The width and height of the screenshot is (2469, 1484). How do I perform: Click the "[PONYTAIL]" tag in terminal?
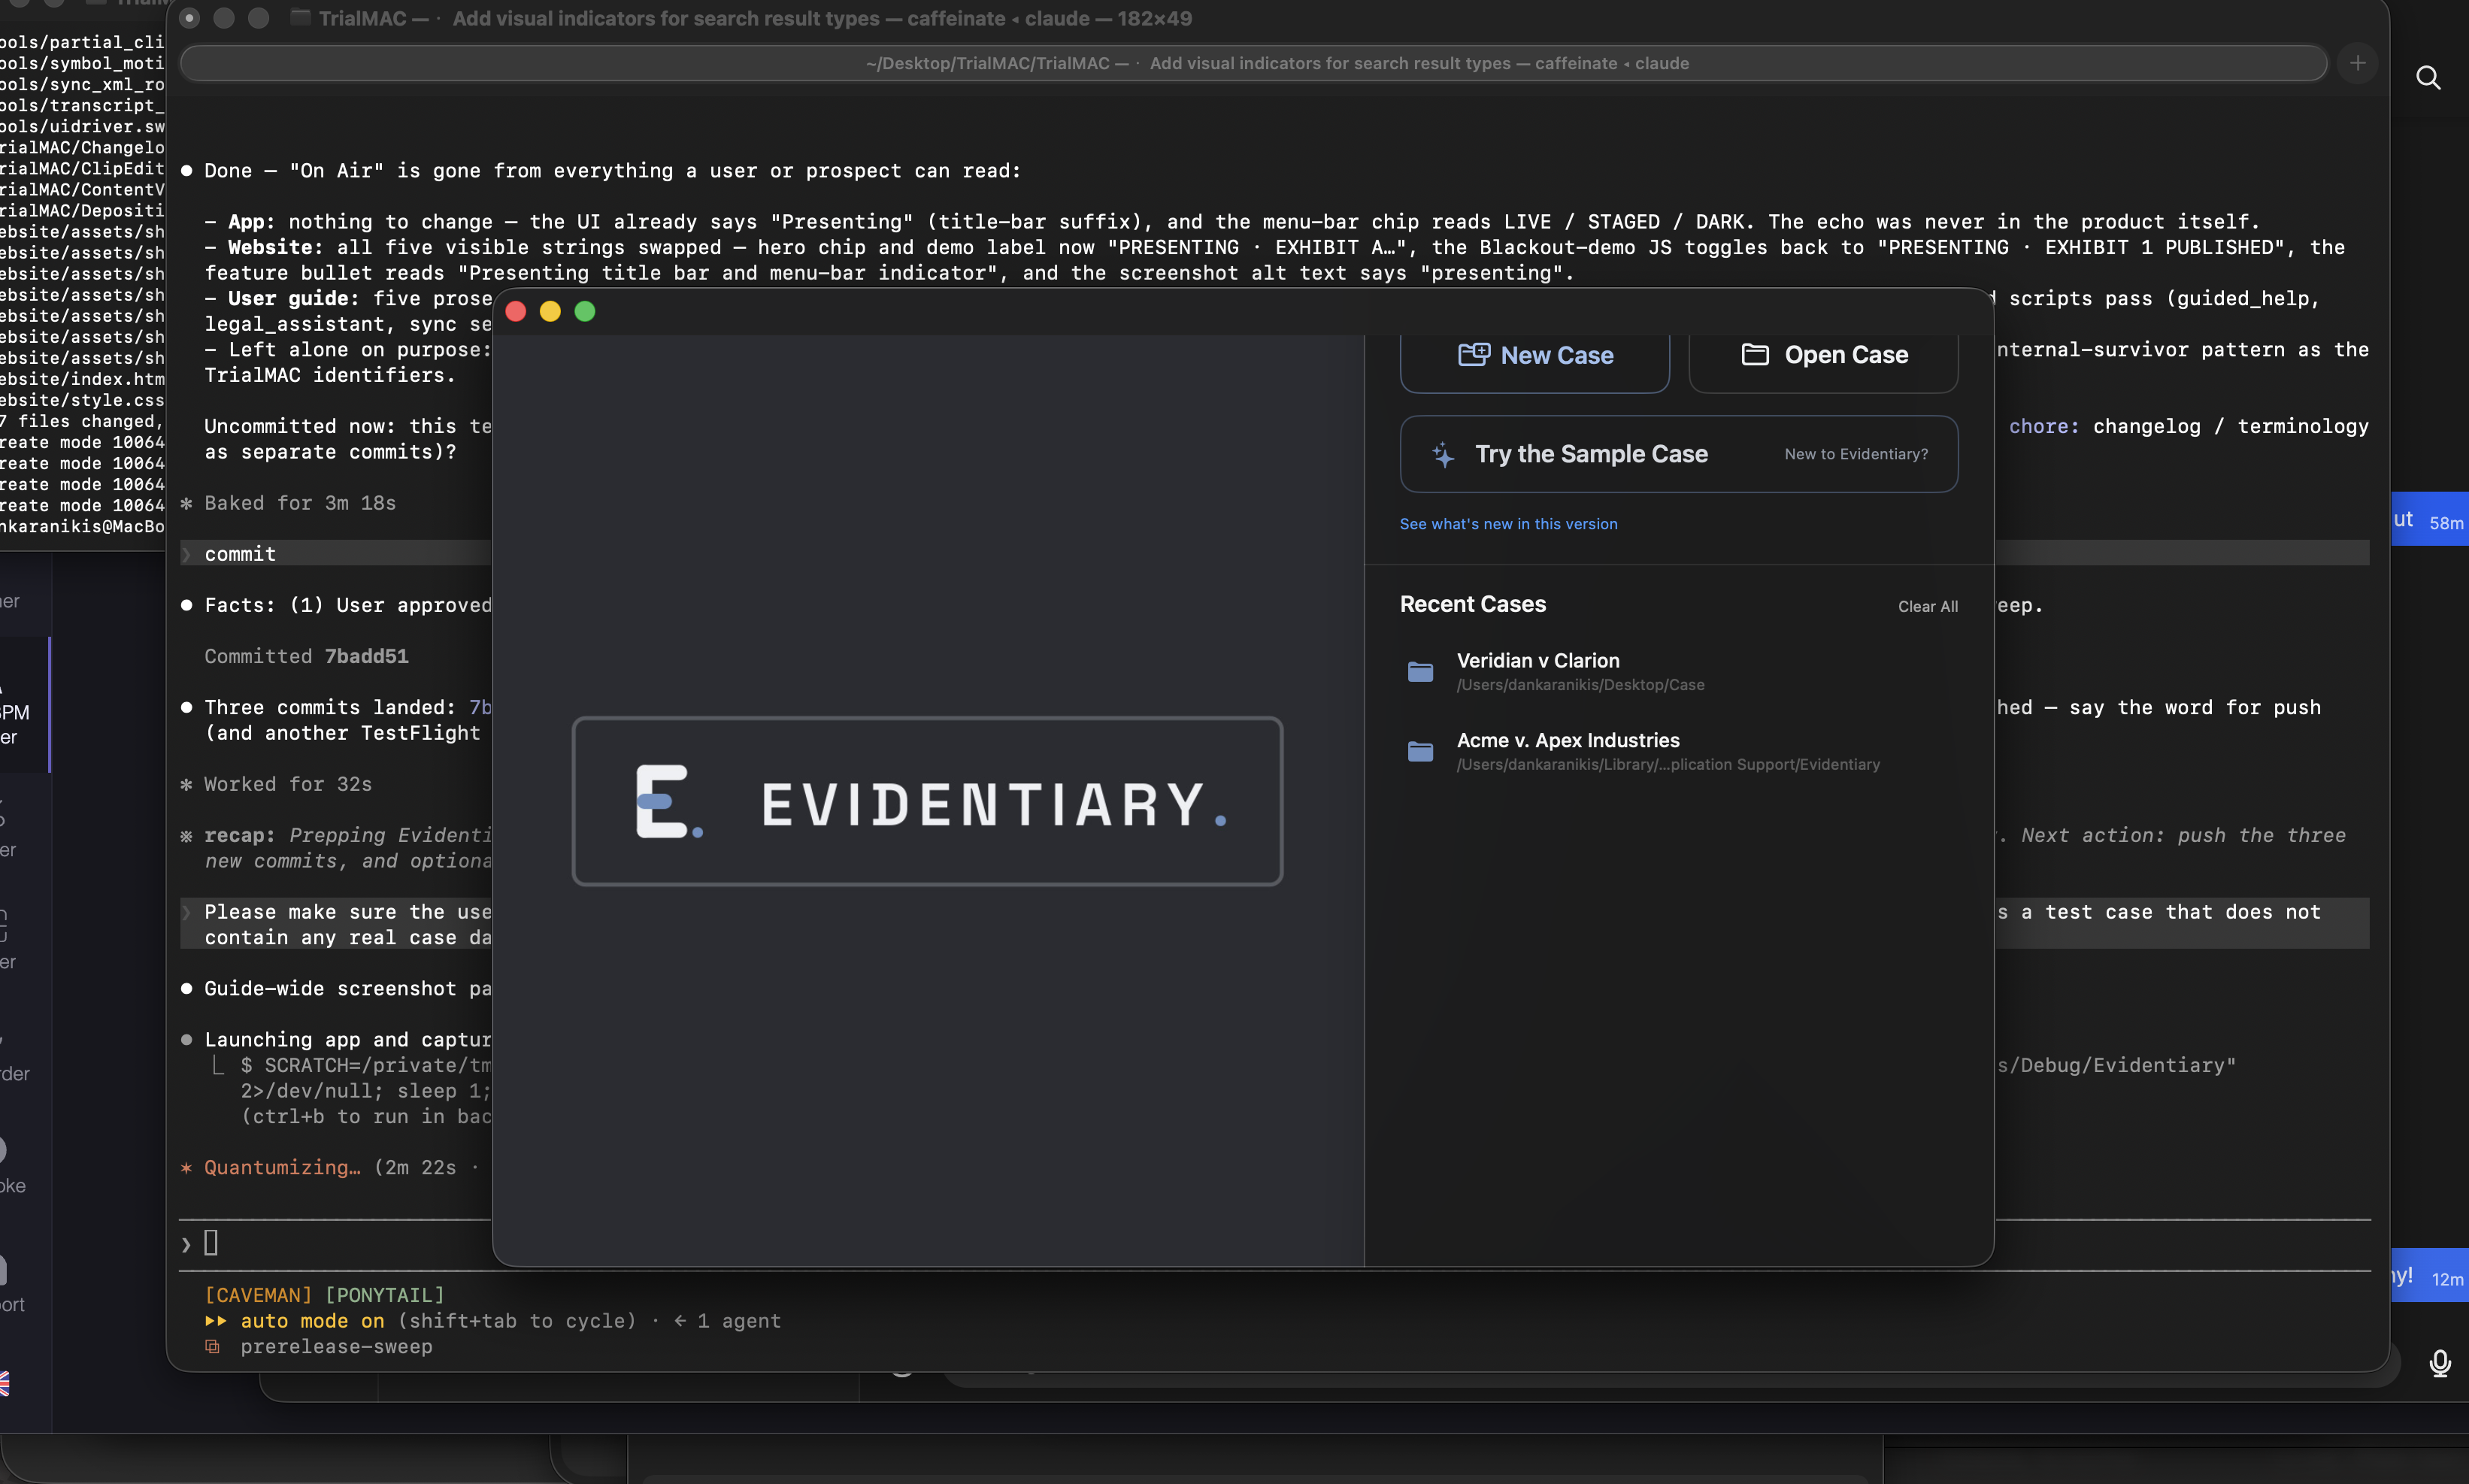[384, 1295]
